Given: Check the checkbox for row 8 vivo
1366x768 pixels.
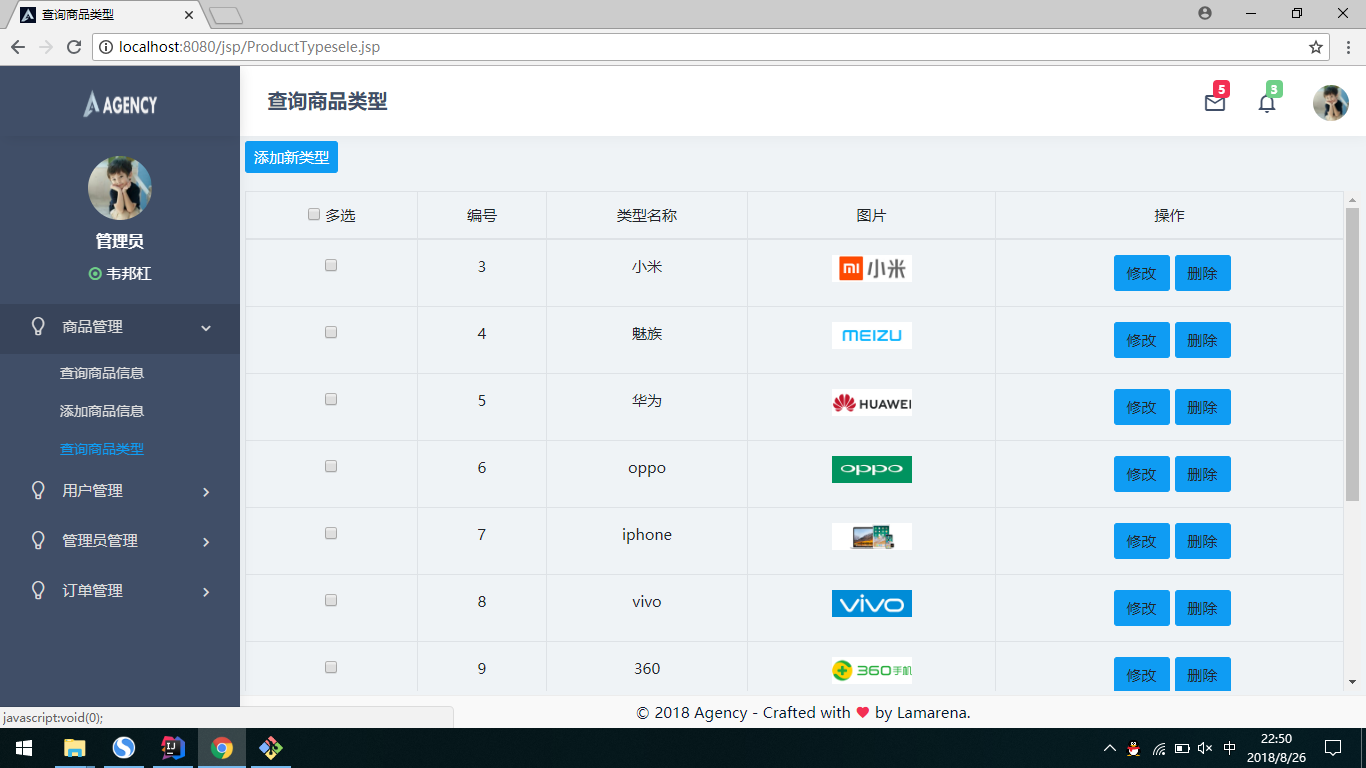Looking at the screenshot, I should (x=331, y=600).
